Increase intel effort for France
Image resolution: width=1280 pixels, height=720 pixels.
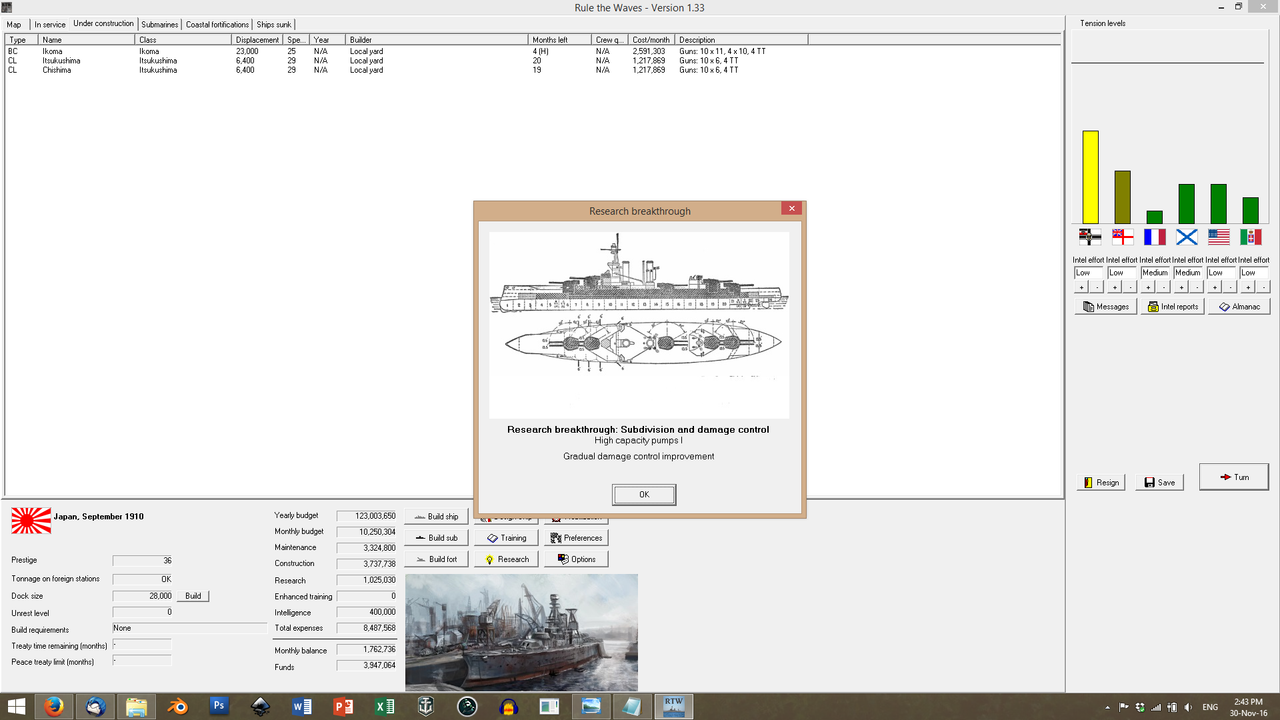(1148, 287)
